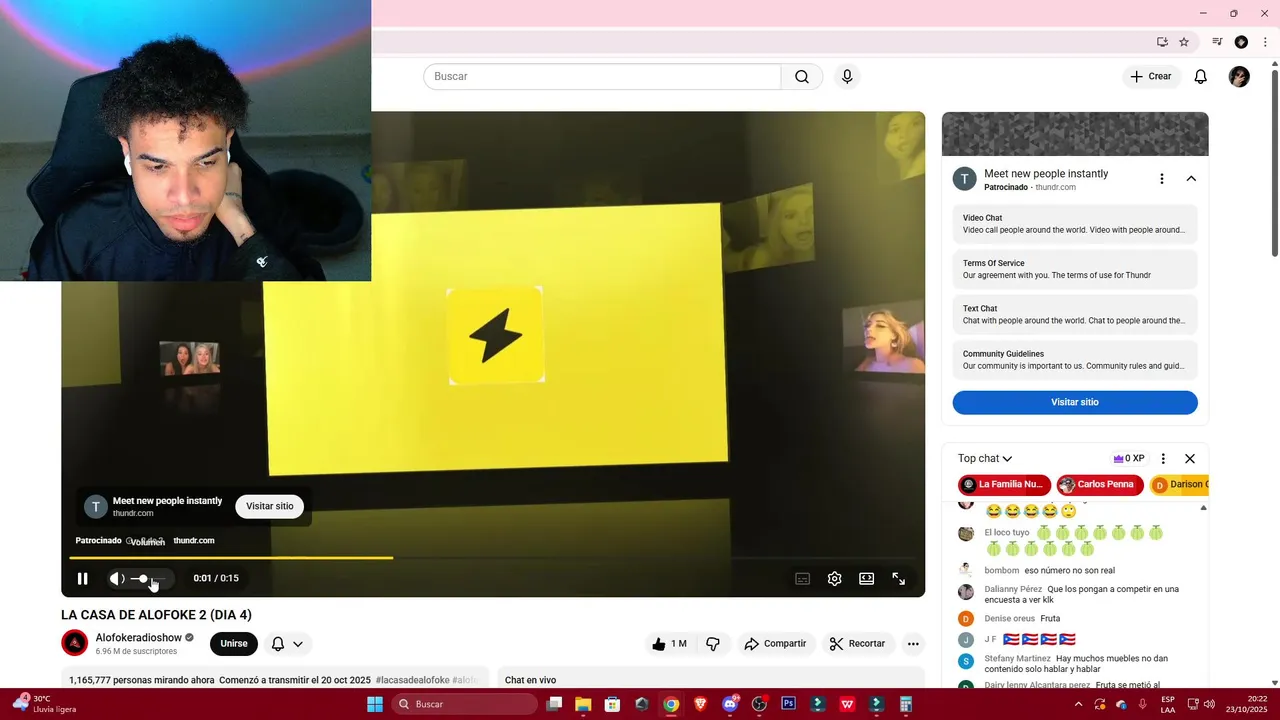Open Brave browser from taskbar
Image resolution: width=1280 pixels, height=720 pixels.
701,704
